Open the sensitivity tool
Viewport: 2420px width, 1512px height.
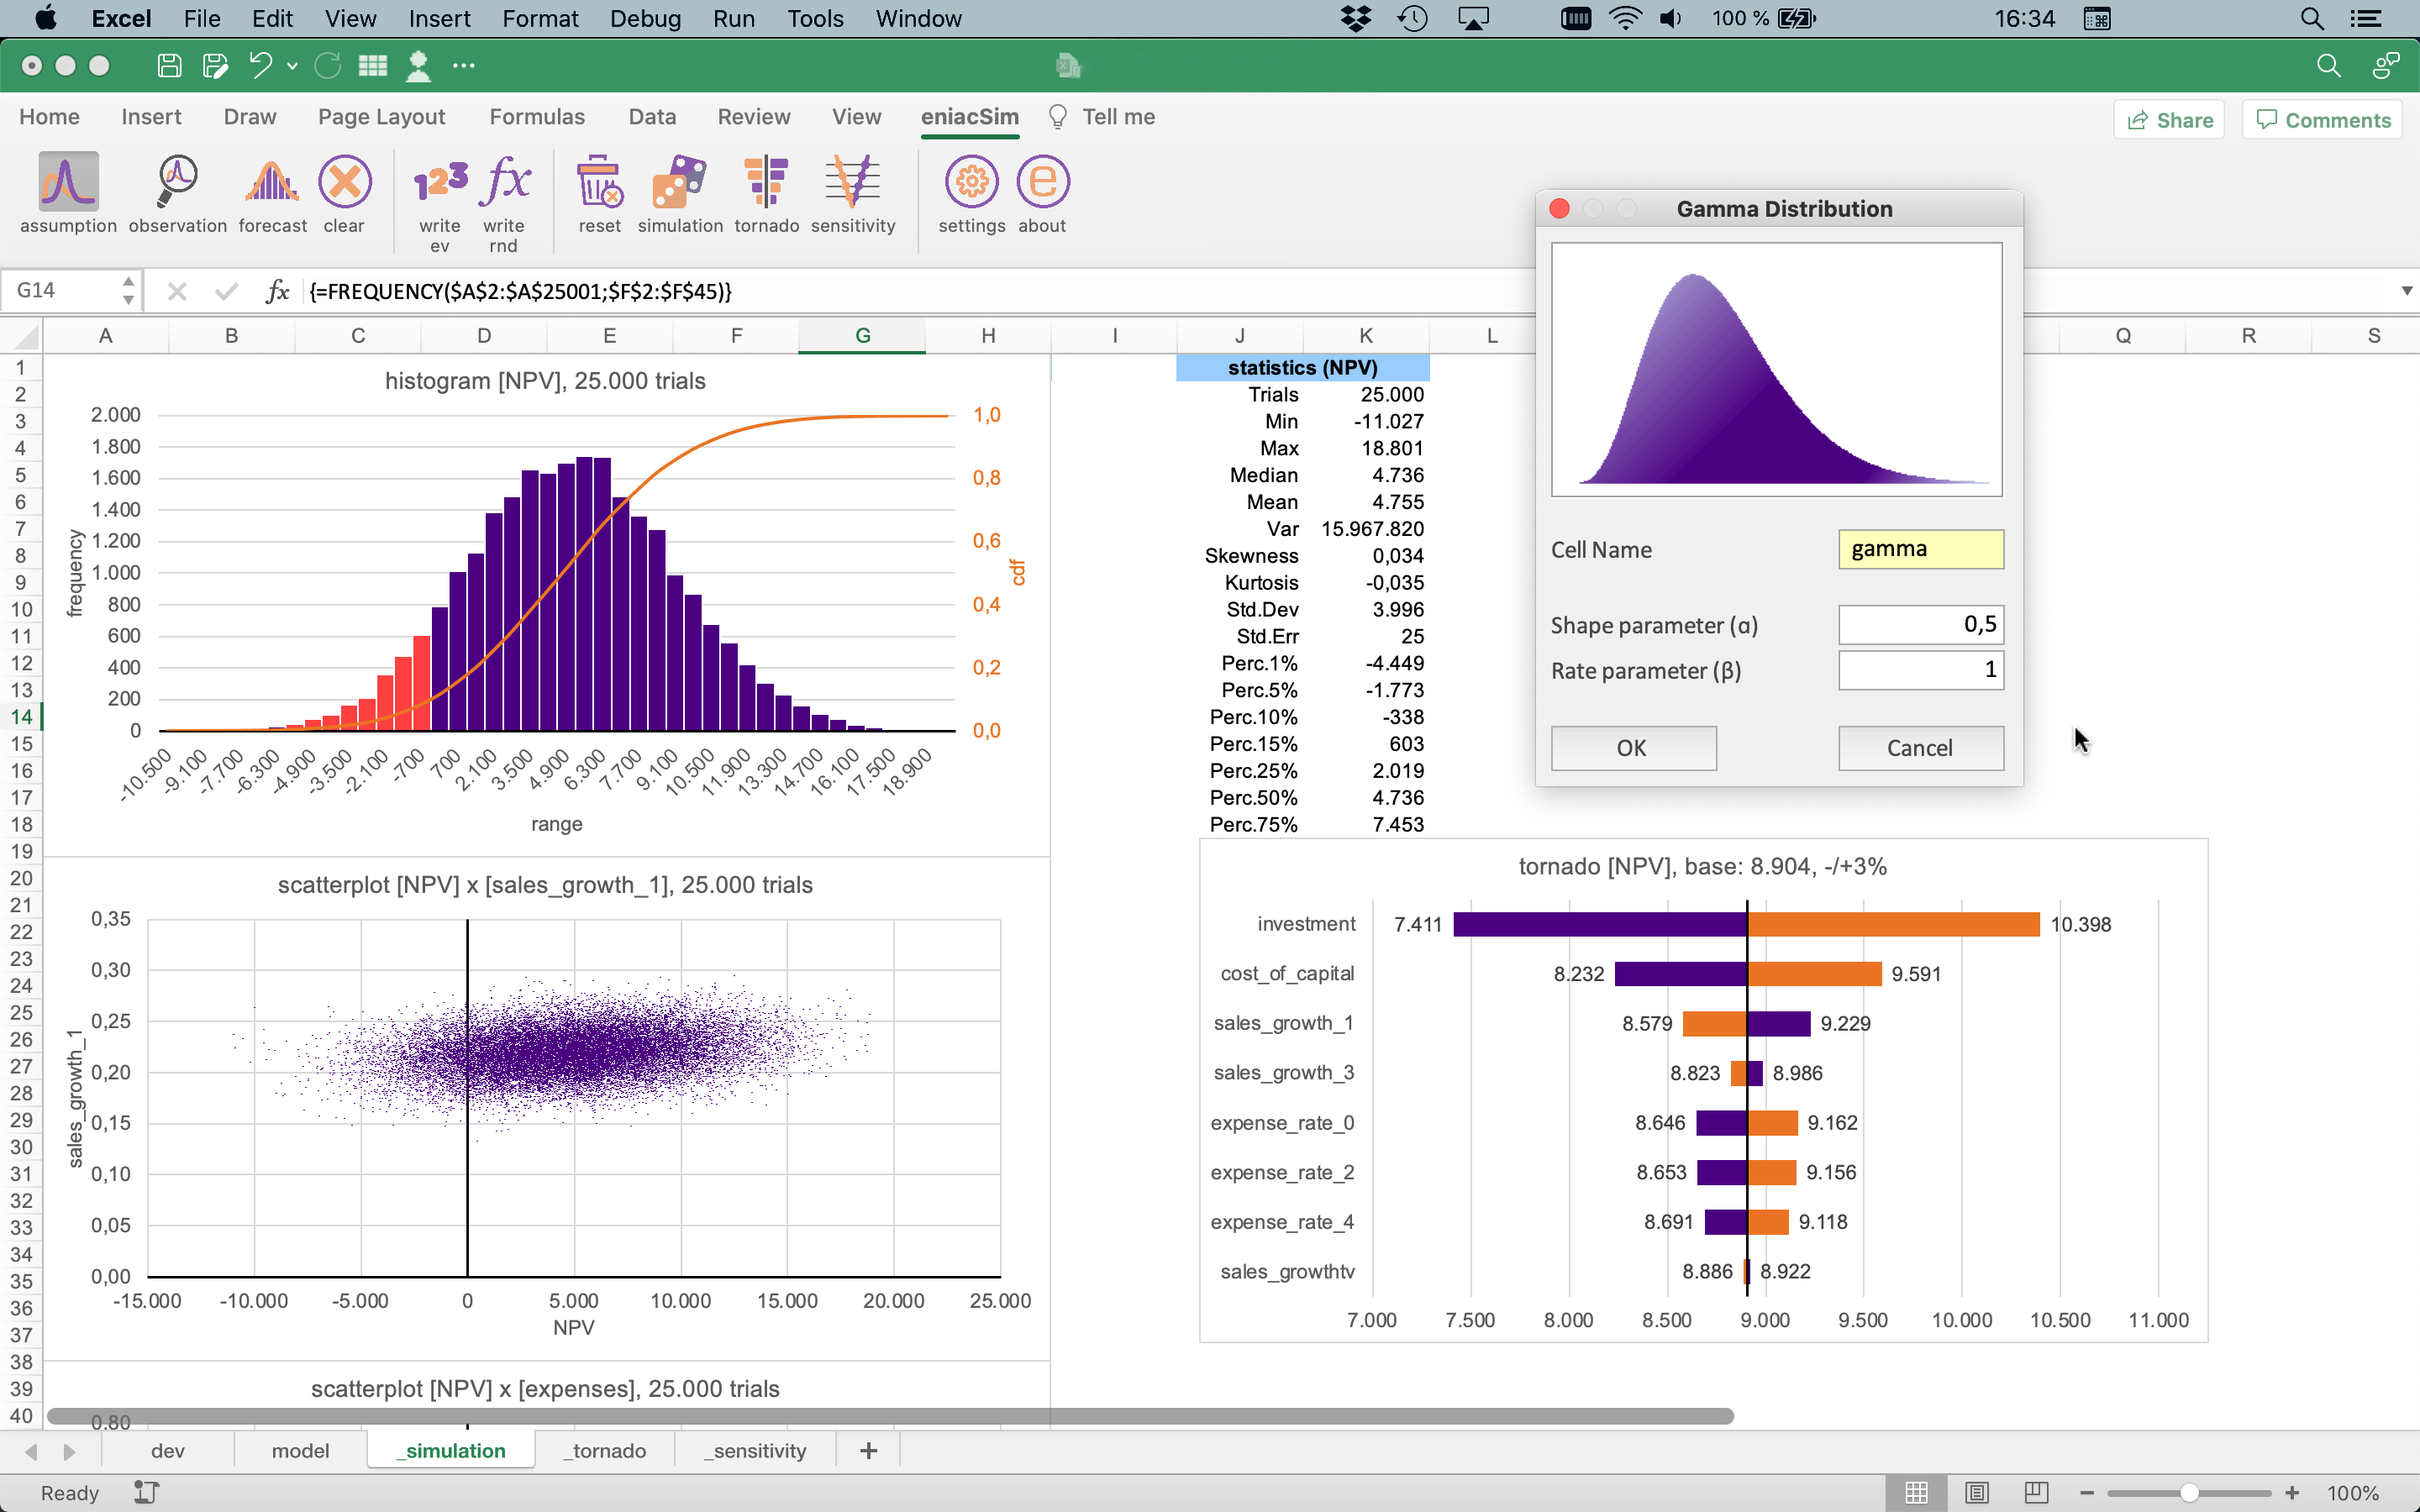click(852, 183)
